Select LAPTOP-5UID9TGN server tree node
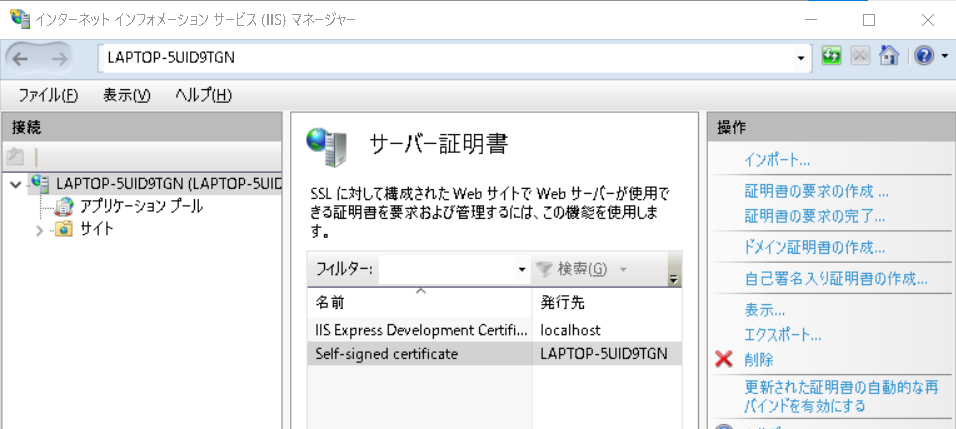Screen dimensions: 956x429 (x=168, y=183)
